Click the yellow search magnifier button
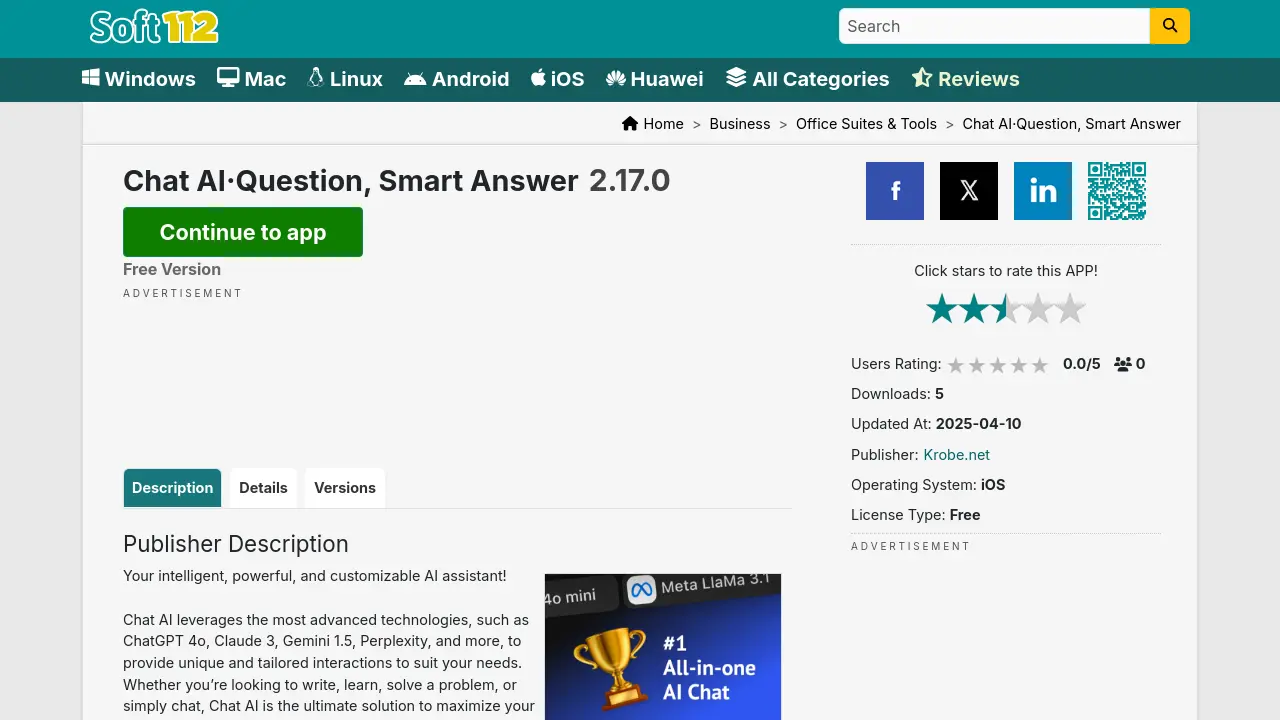The height and width of the screenshot is (720, 1280). click(x=1170, y=26)
